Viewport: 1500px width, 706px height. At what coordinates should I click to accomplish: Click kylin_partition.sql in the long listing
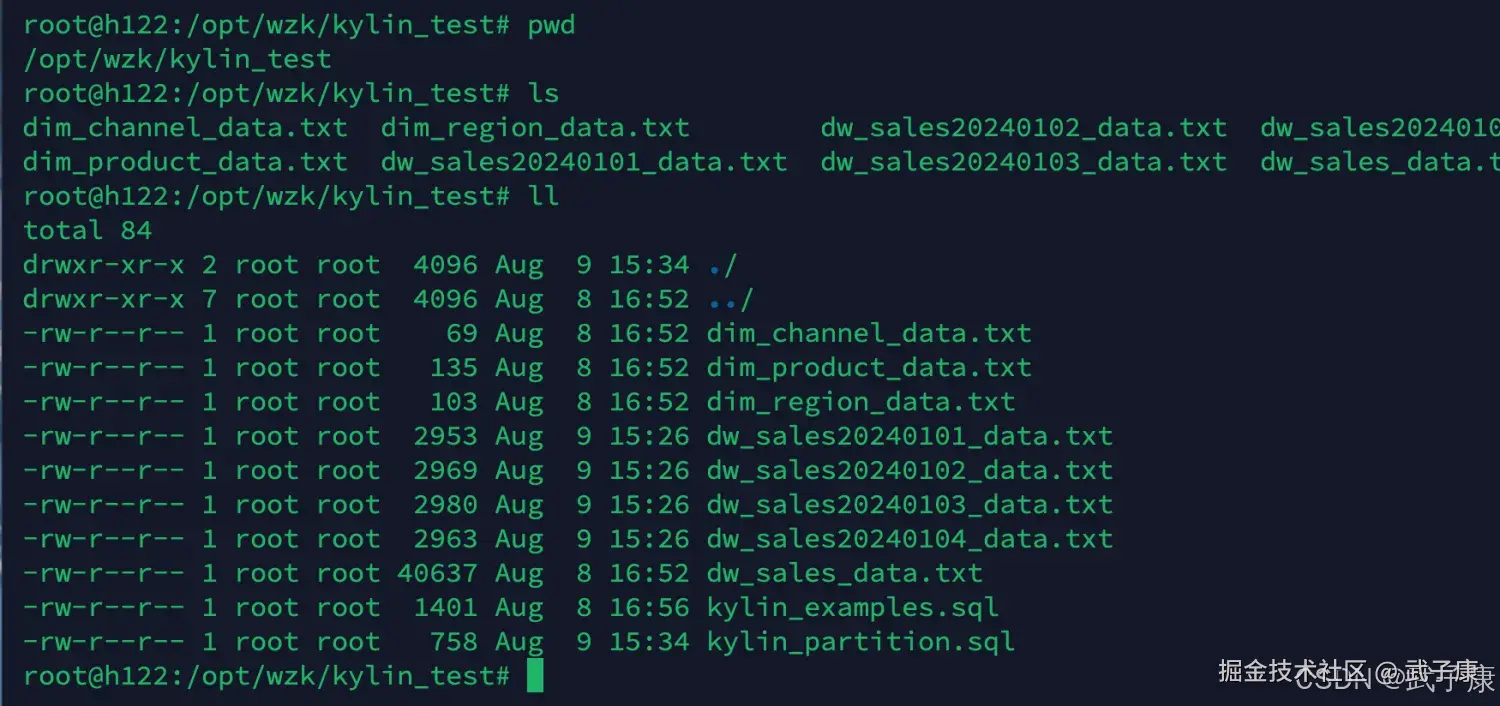pos(860,642)
